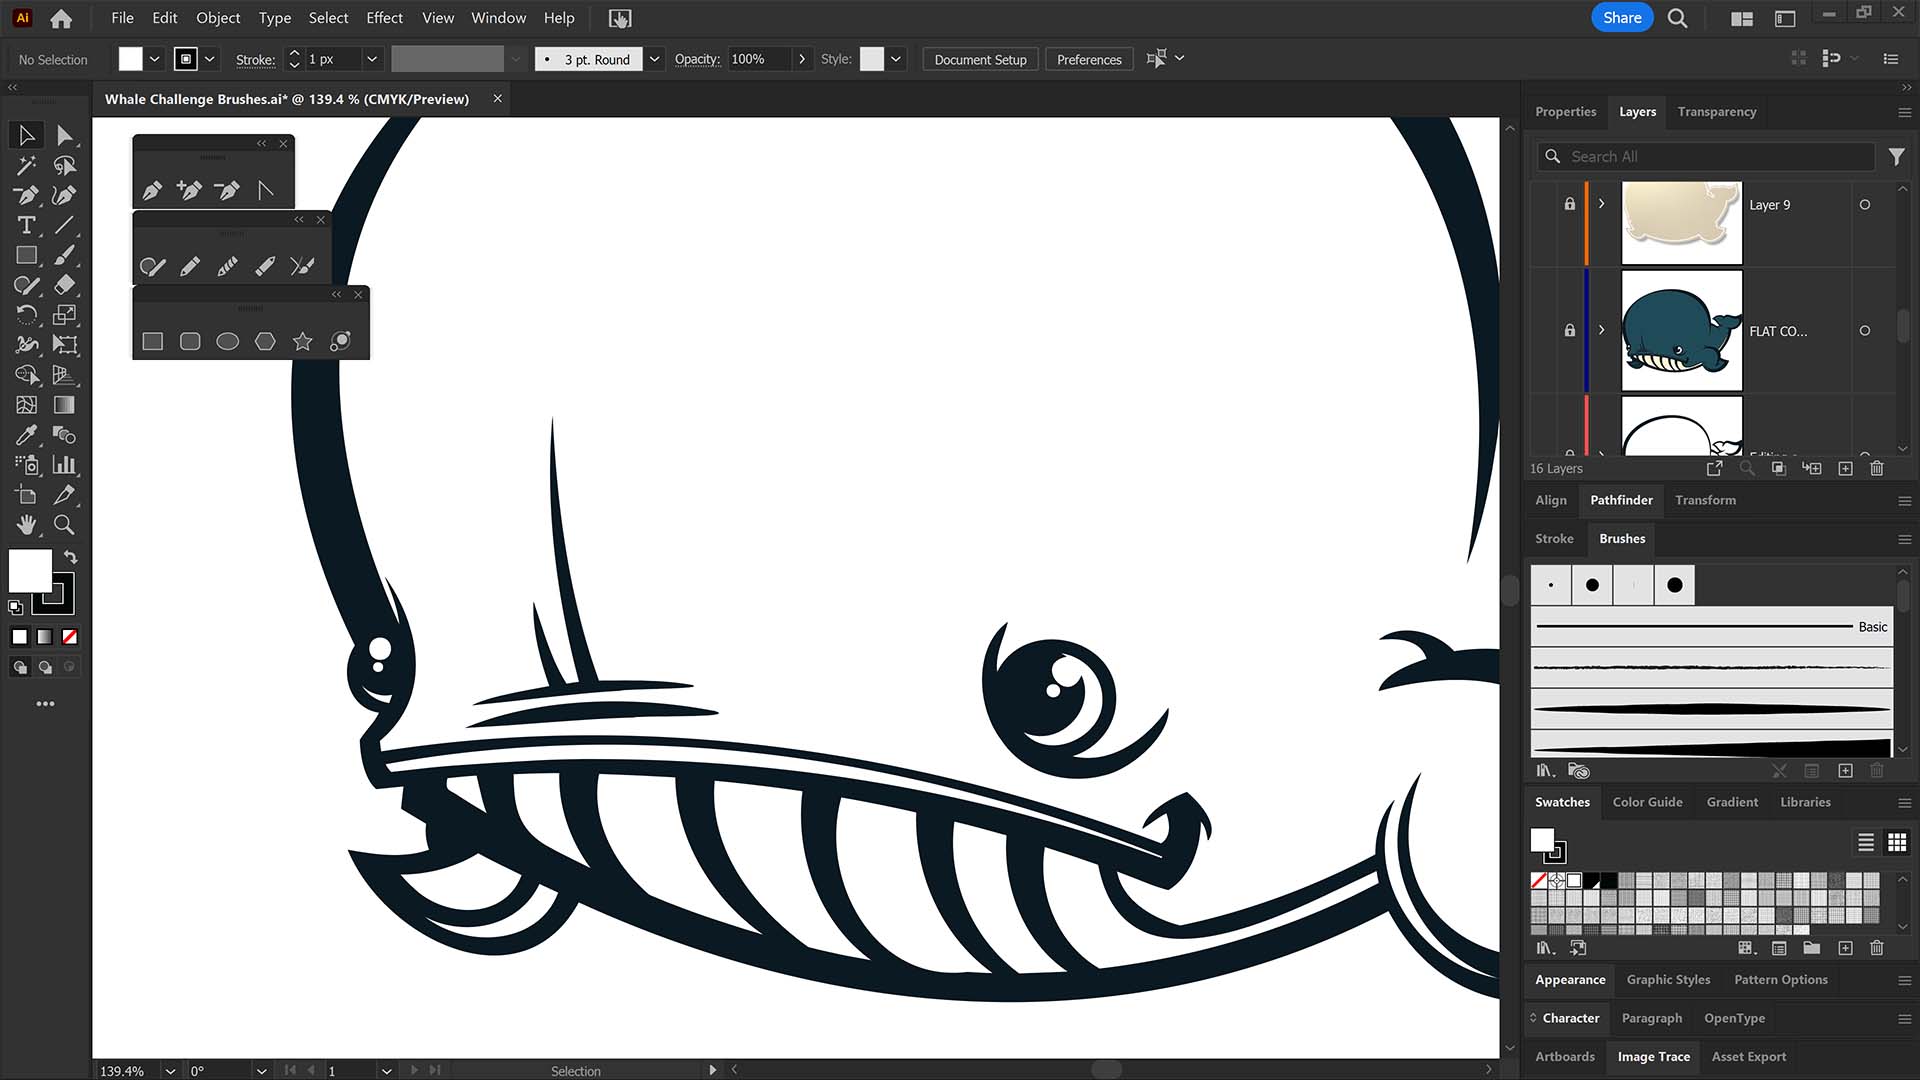Select the Selection tool arrow
Image resolution: width=1920 pixels, height=1080 pixels.
(x=26, y=135)
